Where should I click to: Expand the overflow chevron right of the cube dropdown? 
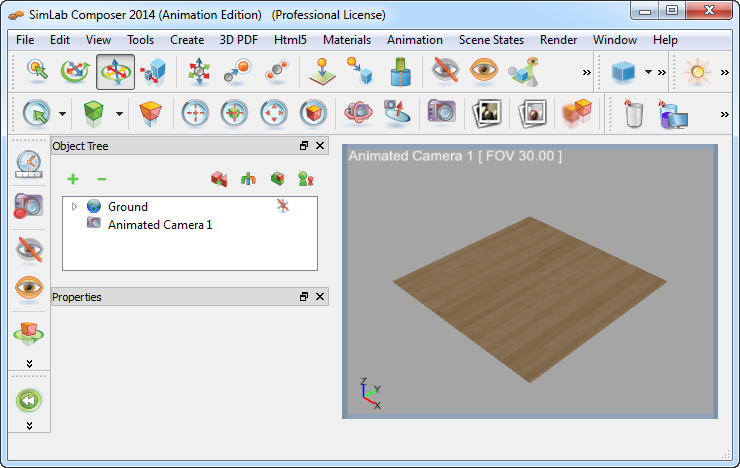662,72
